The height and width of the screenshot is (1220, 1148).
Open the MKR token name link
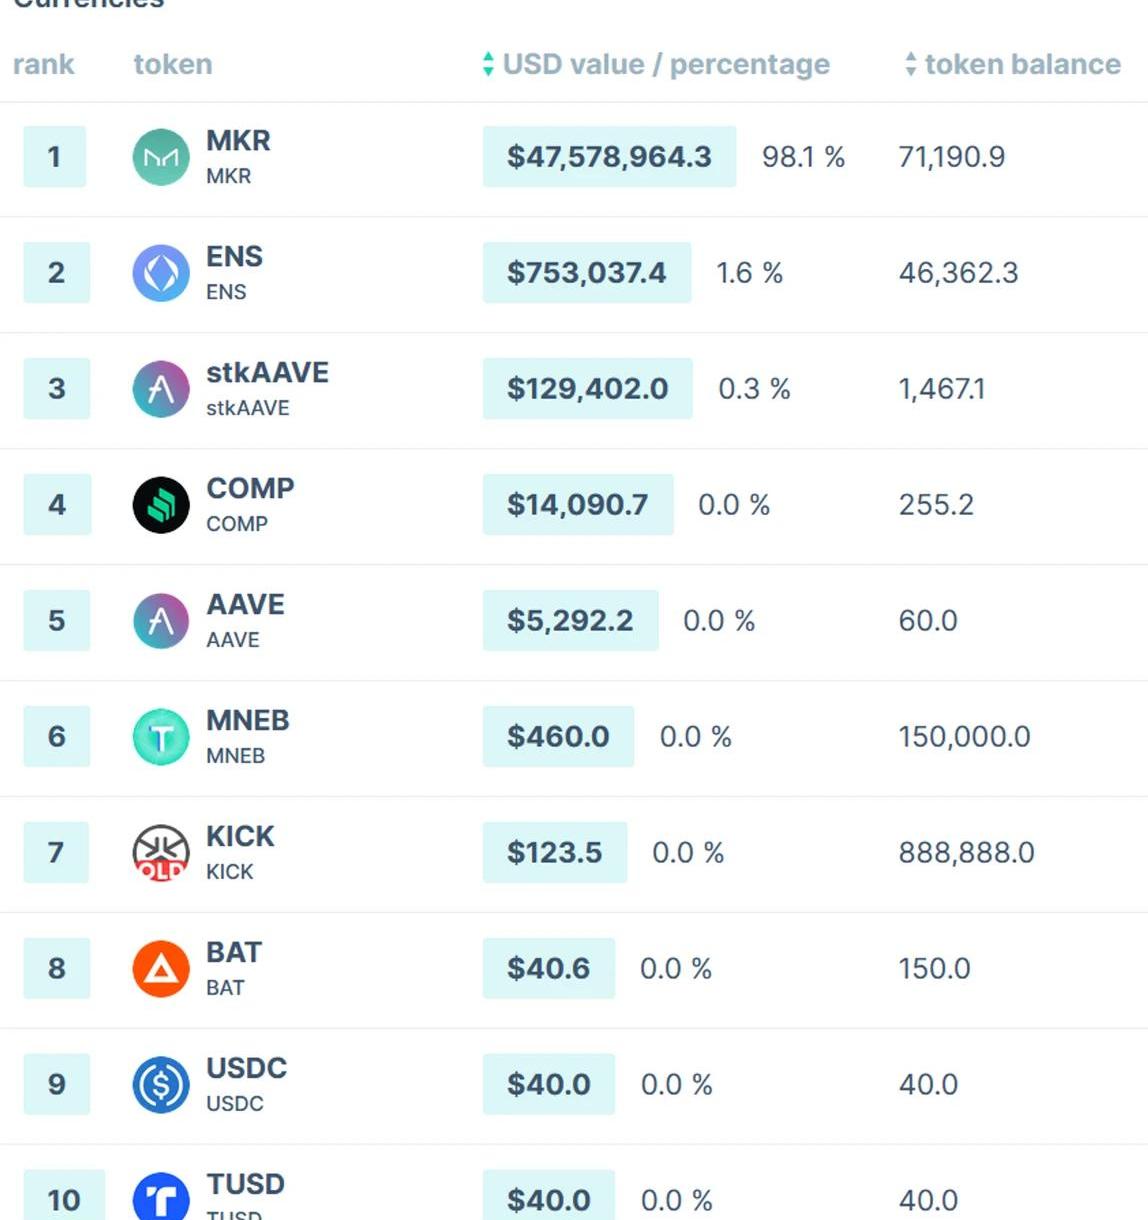238,141
